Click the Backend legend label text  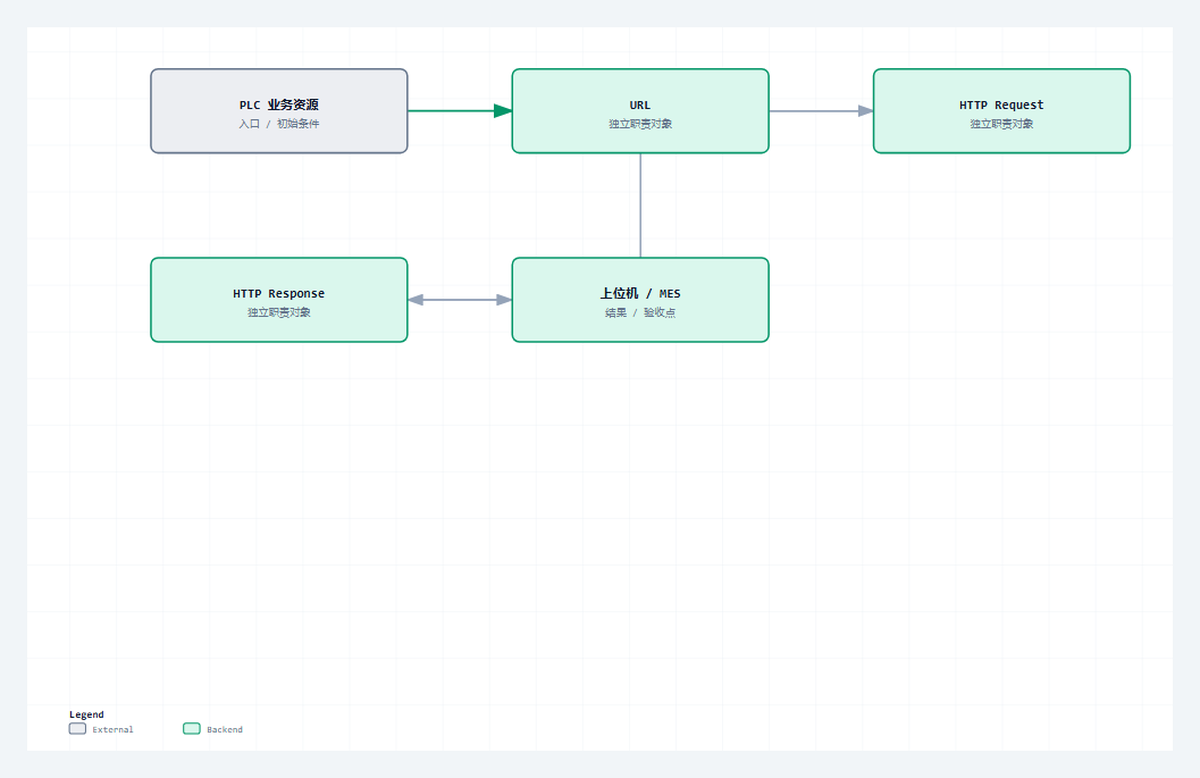[x=225, y=730]
